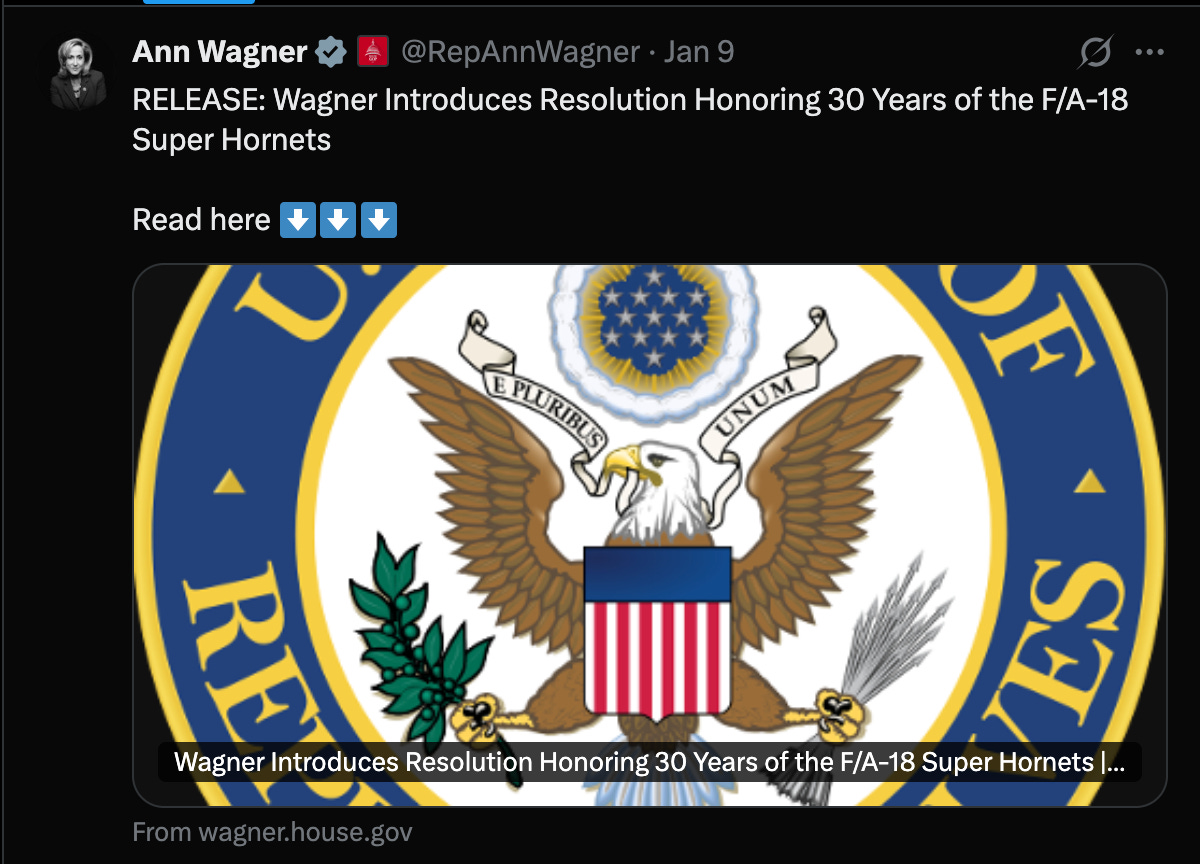This screenshot has width=1200, height=864.
Task: Click the first down-arrow emoji
Action: tap(298, 220)
